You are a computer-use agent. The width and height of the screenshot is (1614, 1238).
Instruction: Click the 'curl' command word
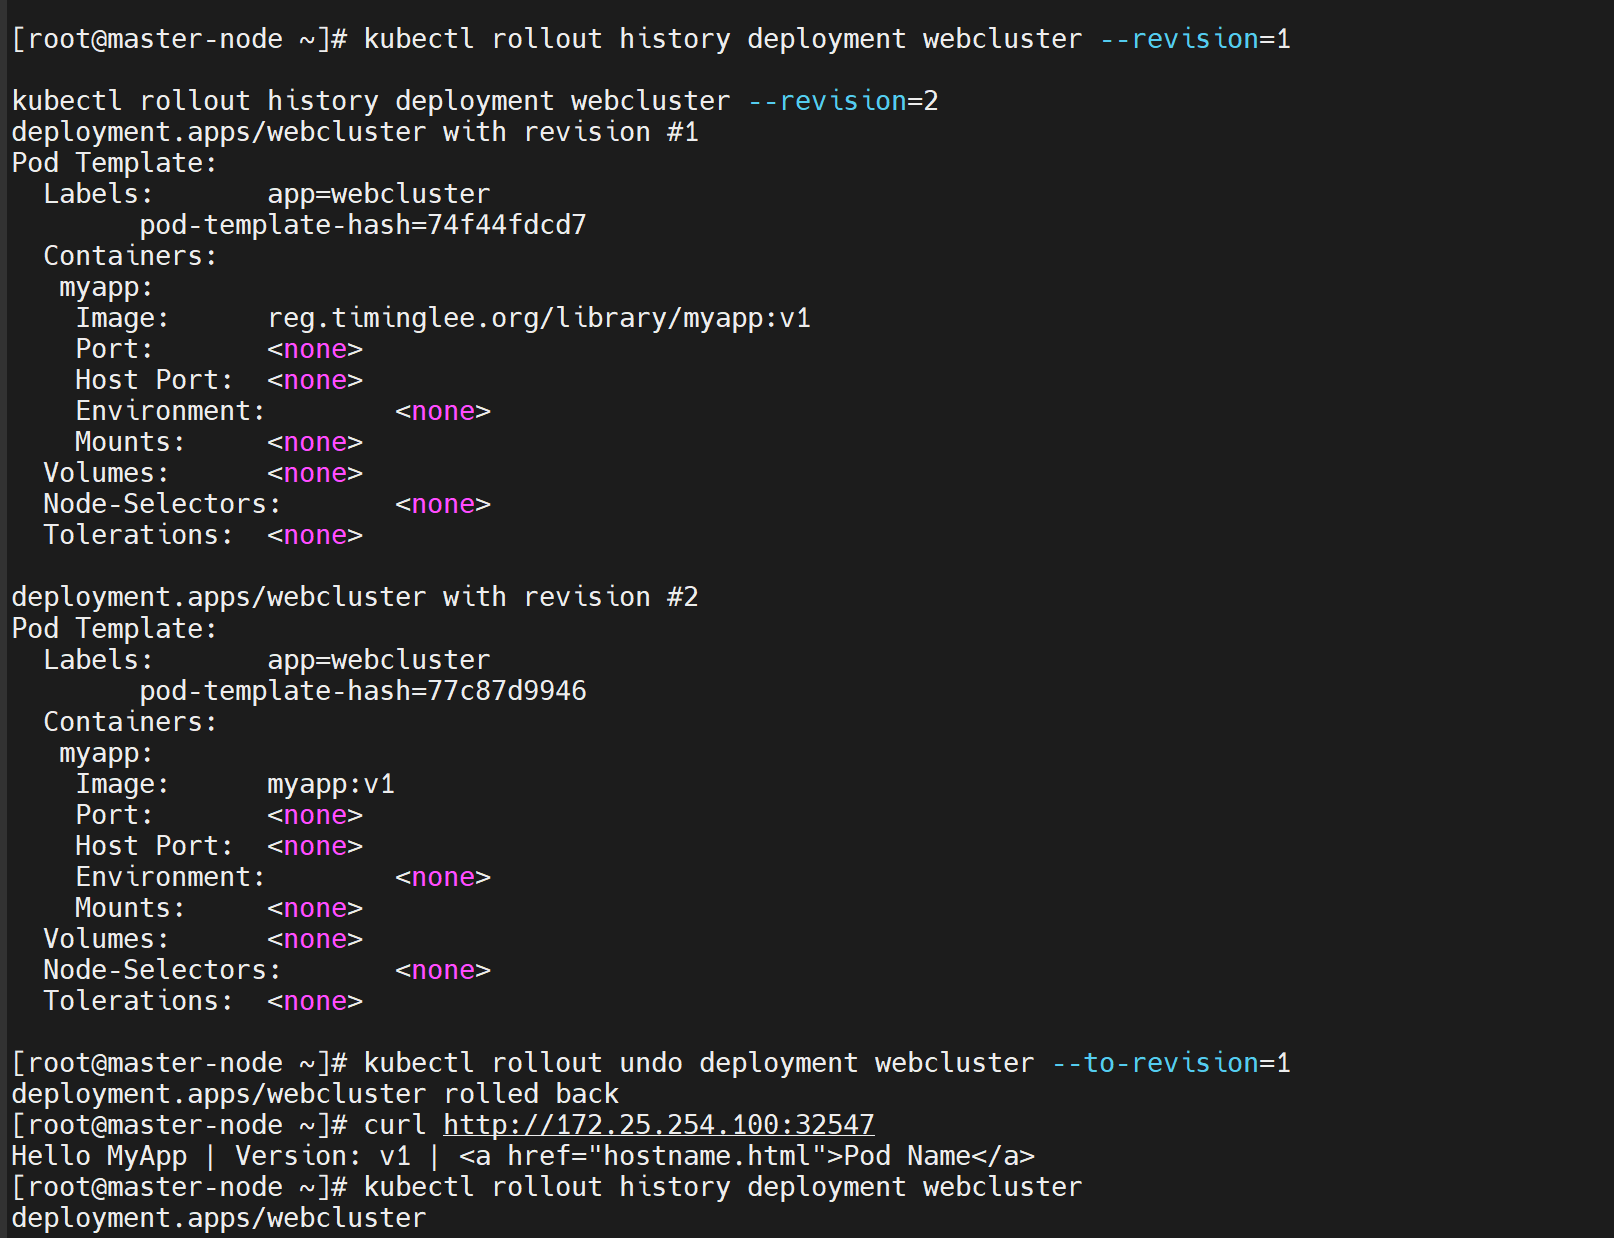(395, 1125)
